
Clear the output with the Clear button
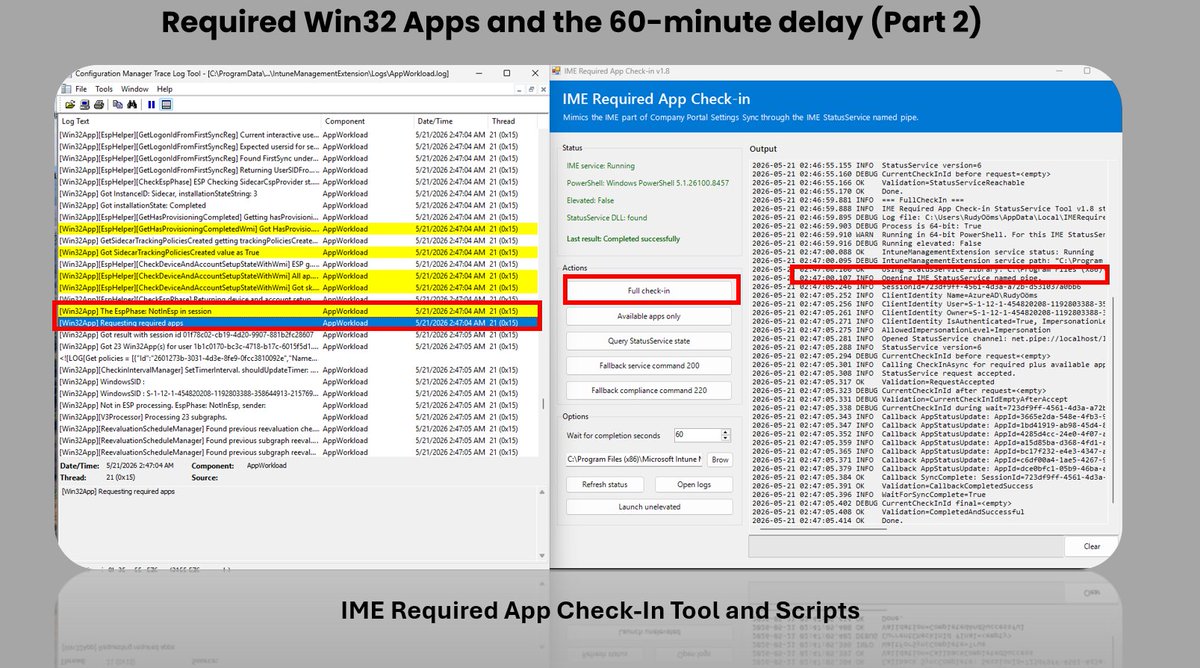1092,546
